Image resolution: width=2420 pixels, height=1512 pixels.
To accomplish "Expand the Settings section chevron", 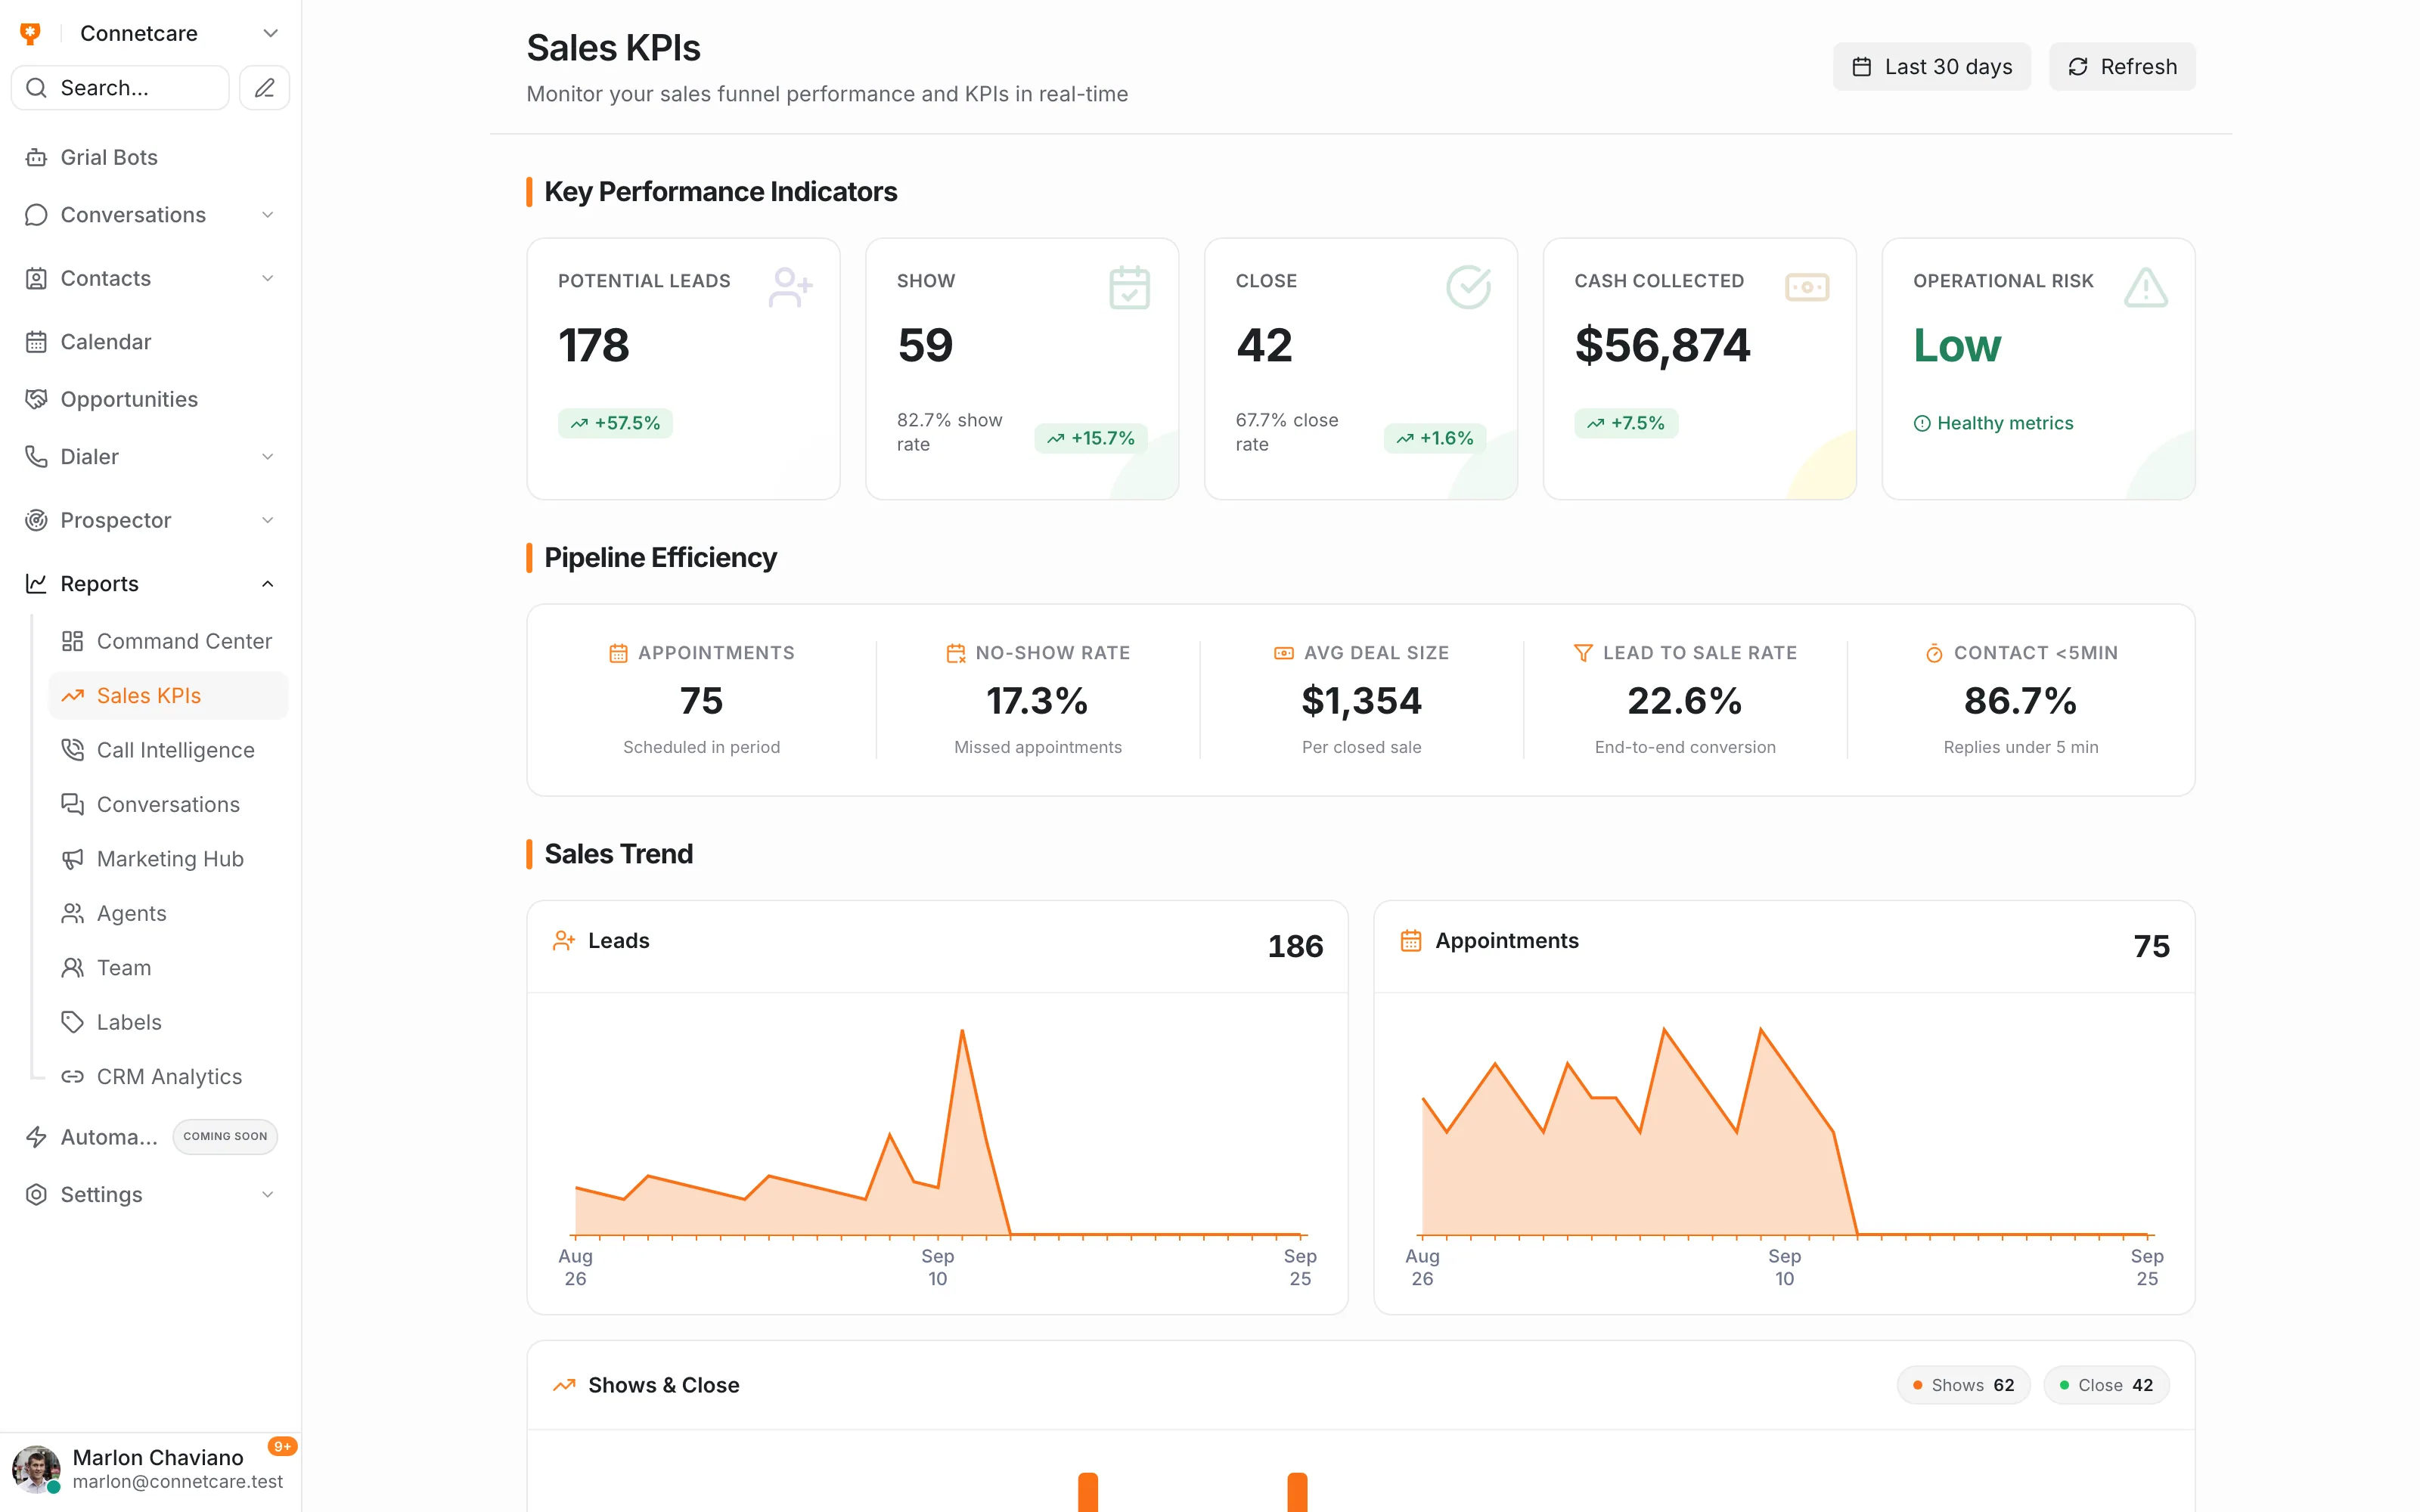I will tap(267, 1195).
